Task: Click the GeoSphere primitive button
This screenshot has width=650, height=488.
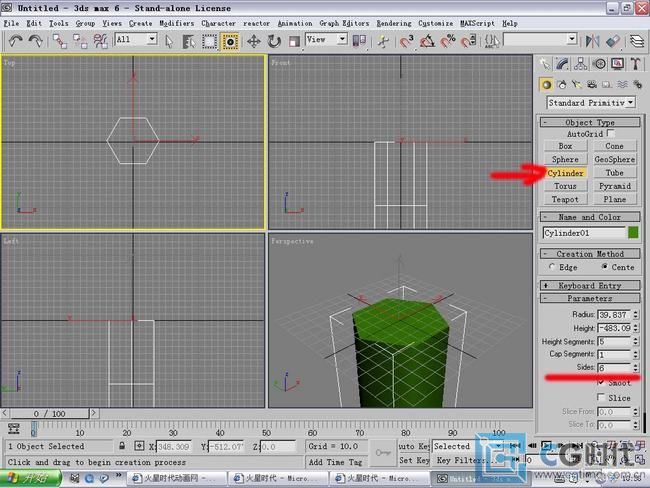Action: point(615,159)
